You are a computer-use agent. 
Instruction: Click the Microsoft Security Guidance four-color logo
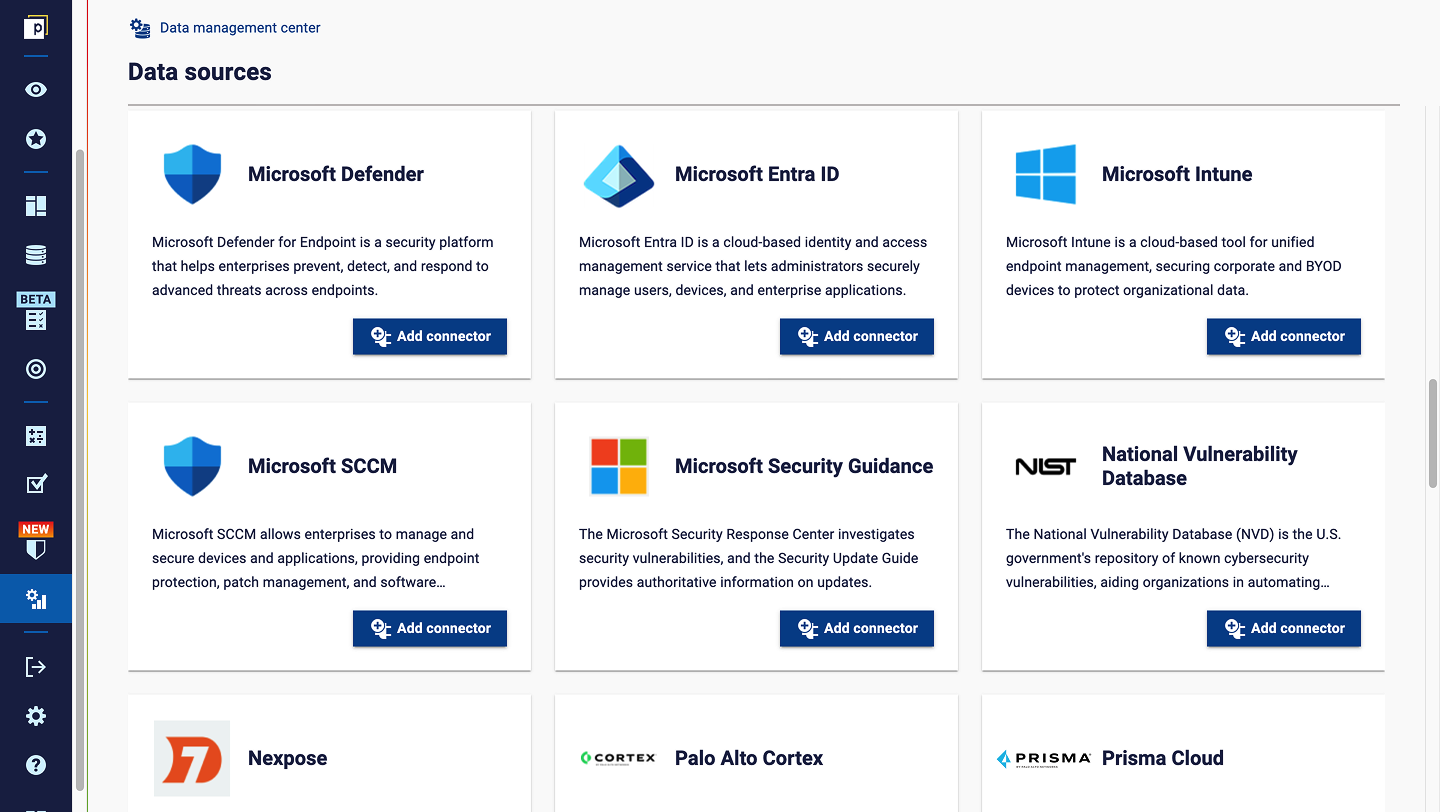click(619, 466)
